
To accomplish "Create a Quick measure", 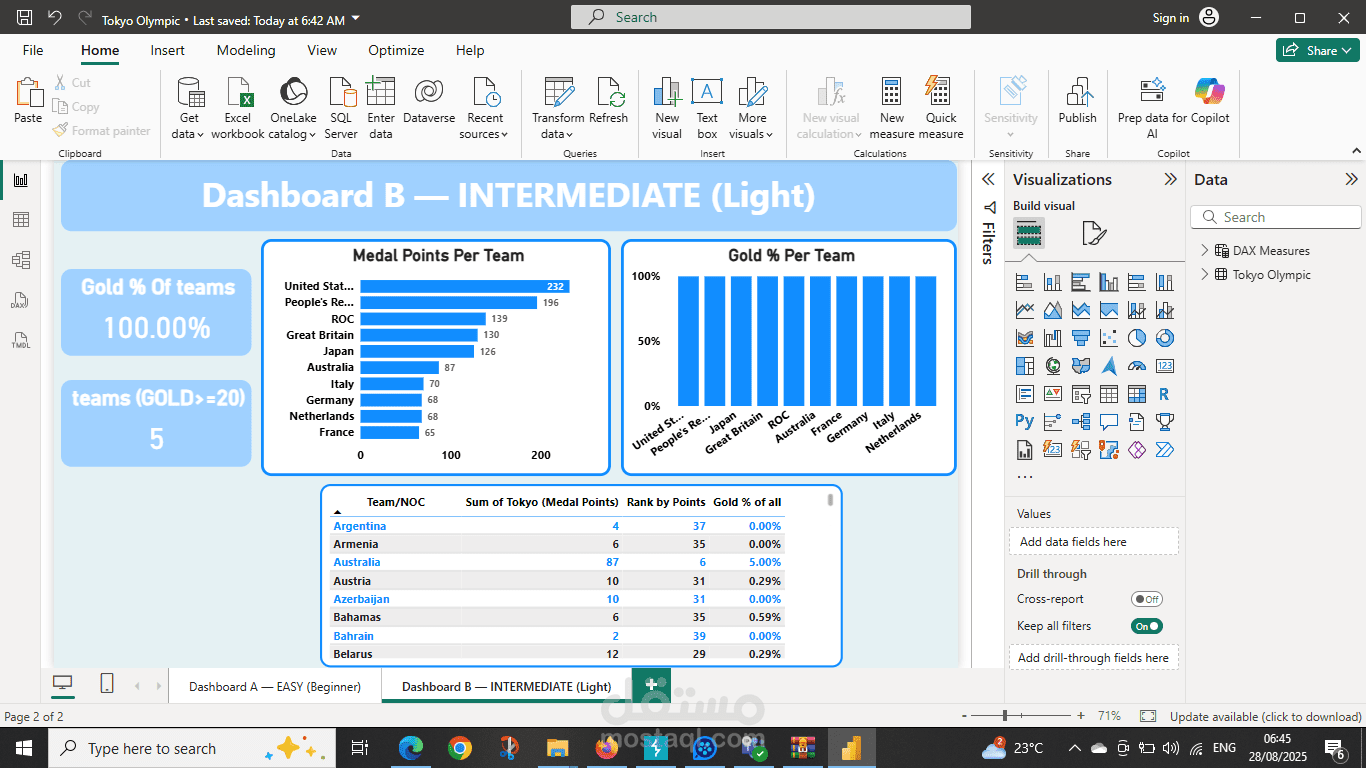I will pyautogui.click(x=941, y=108).
